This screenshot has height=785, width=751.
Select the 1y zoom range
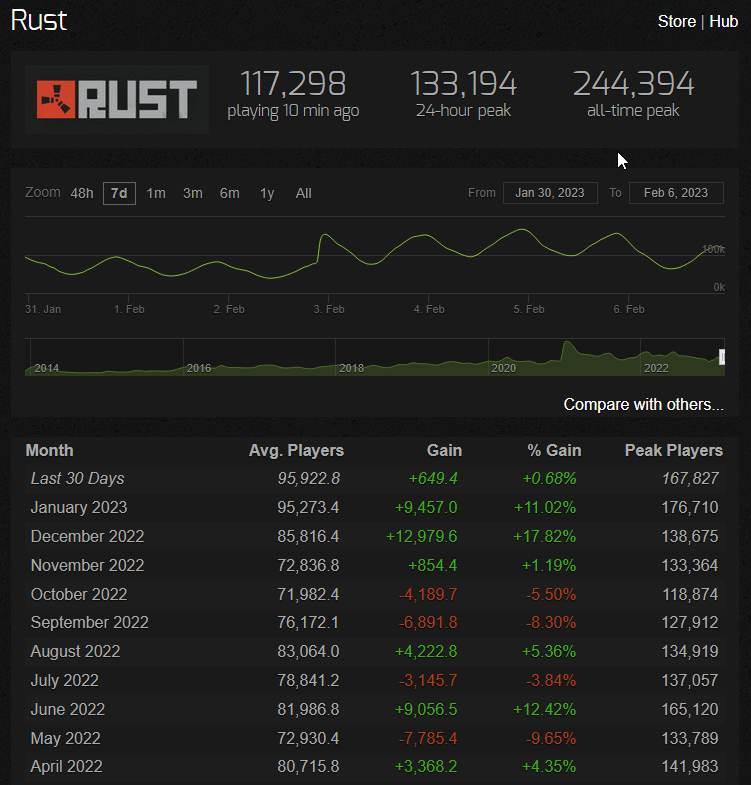coord(267,193)
